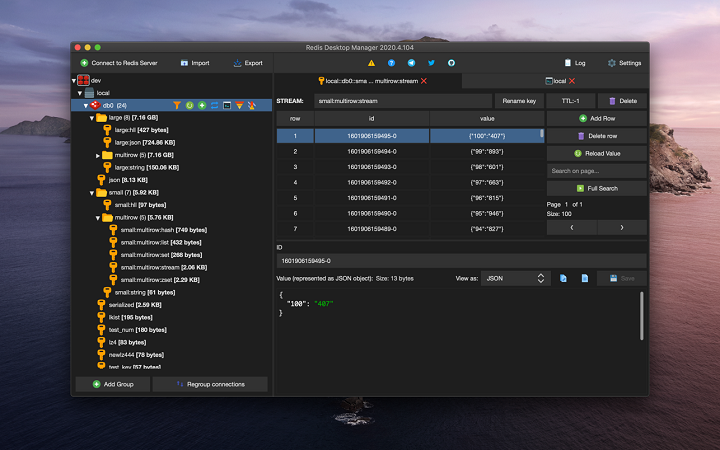
Task: Collapse the db0 database node
Action: (x=85, y=106)
